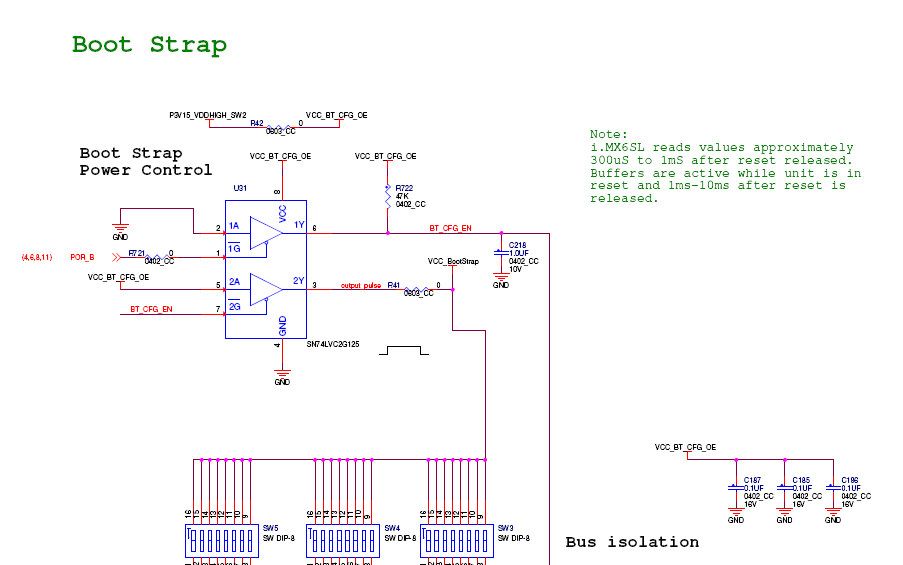
Task: Select capacitor C186 0.1UF
Action: click(833, 487)
